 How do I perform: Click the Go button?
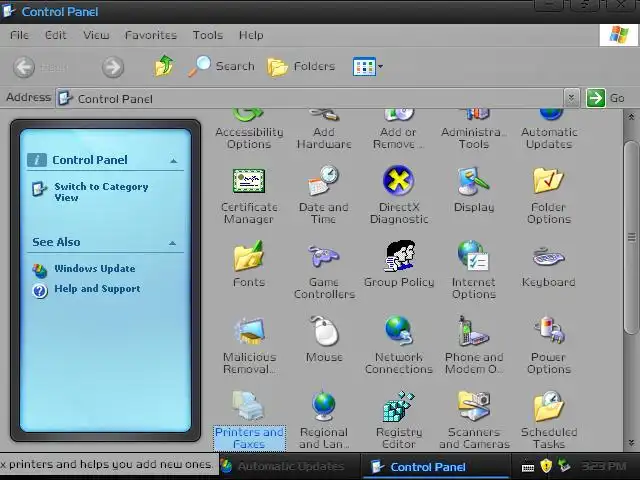point(606,98)
